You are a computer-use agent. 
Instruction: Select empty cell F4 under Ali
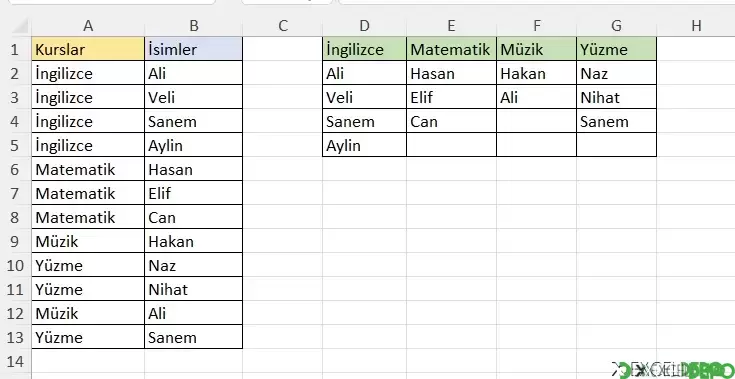(x=537, y=121)
